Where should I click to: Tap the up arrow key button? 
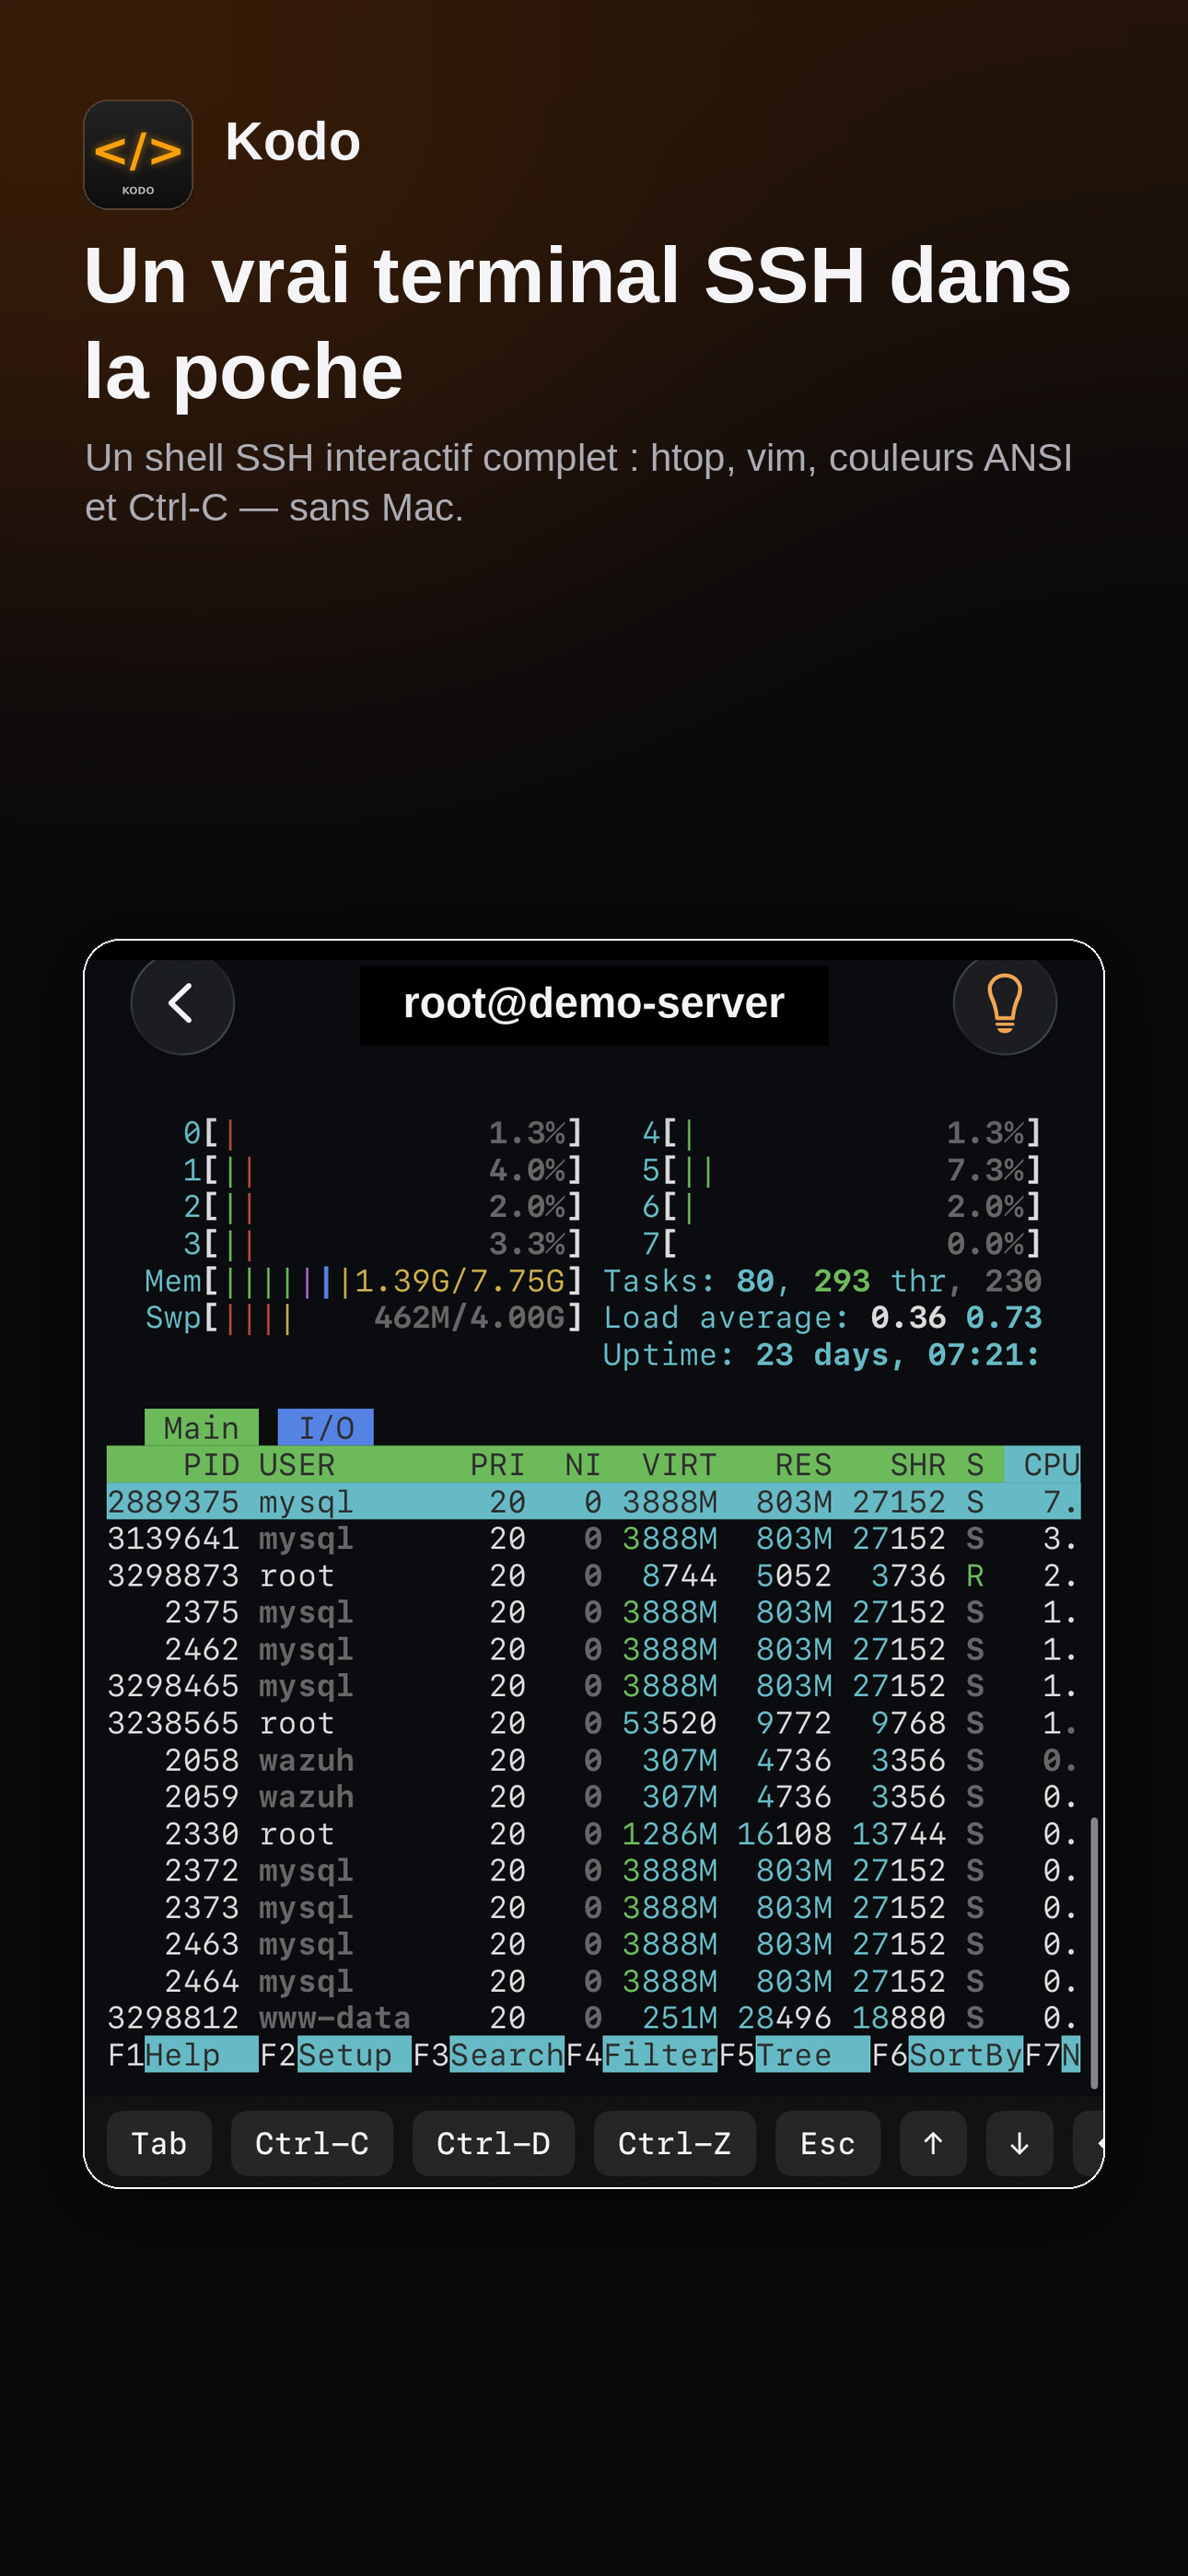(933, 2143)
